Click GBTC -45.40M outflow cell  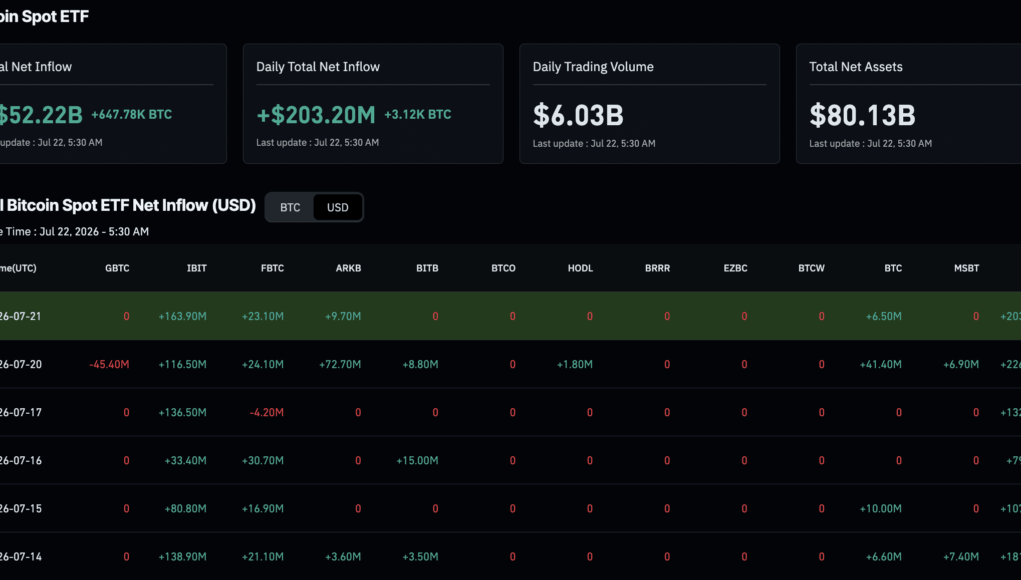[x=109, y=365]
